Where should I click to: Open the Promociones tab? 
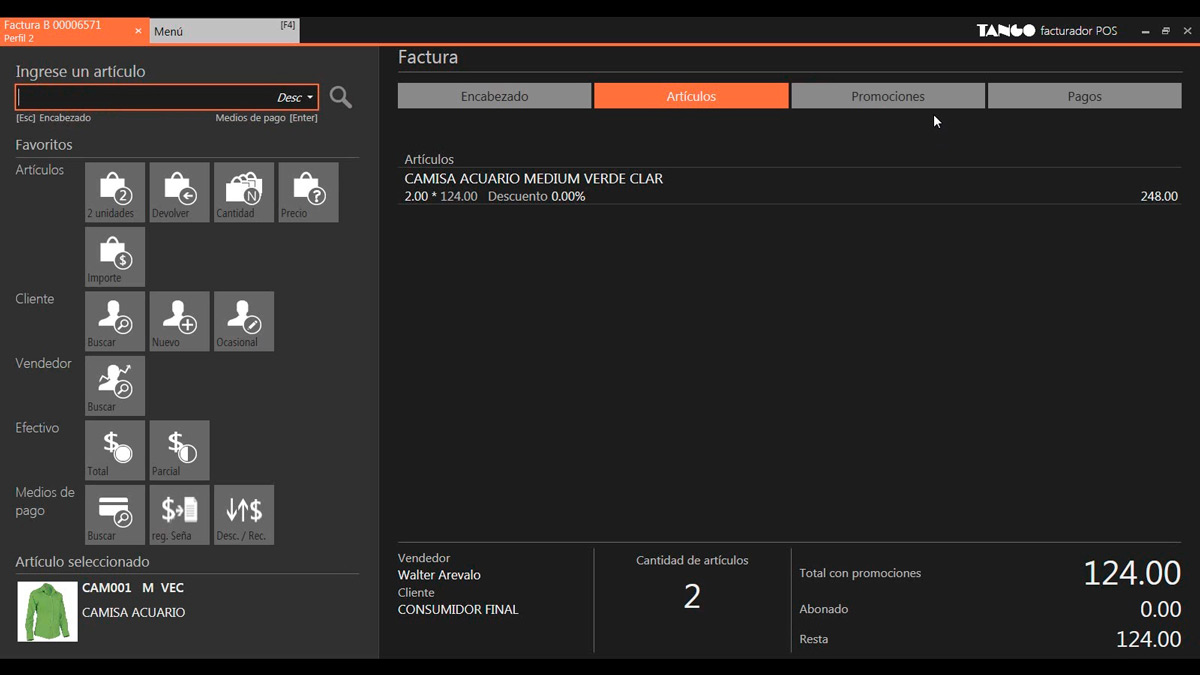pos(887,96)
